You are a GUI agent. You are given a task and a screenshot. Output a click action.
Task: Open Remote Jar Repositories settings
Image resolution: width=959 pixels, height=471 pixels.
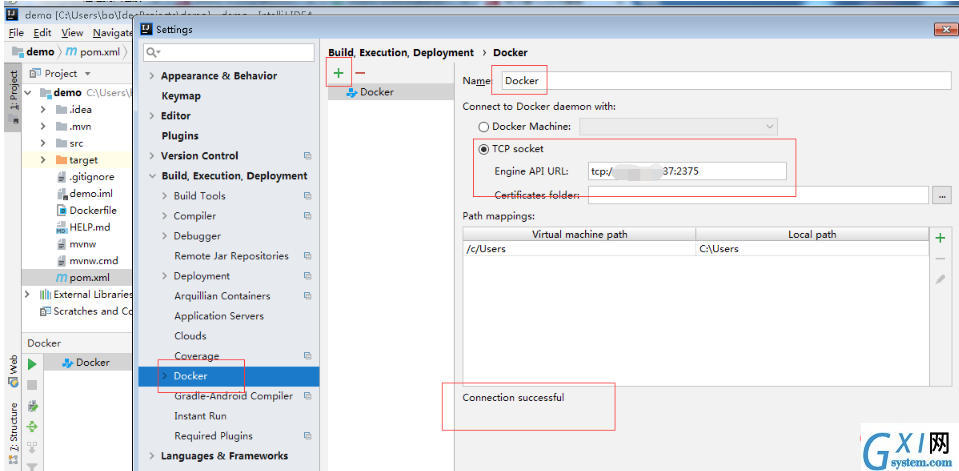click(231, 256)
